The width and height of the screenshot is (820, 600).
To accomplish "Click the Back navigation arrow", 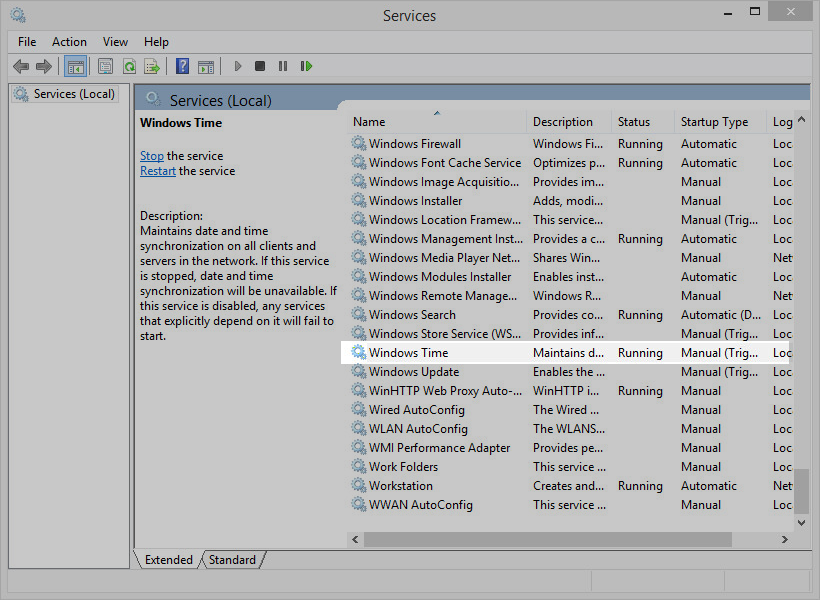I will [x=21, y=66].
